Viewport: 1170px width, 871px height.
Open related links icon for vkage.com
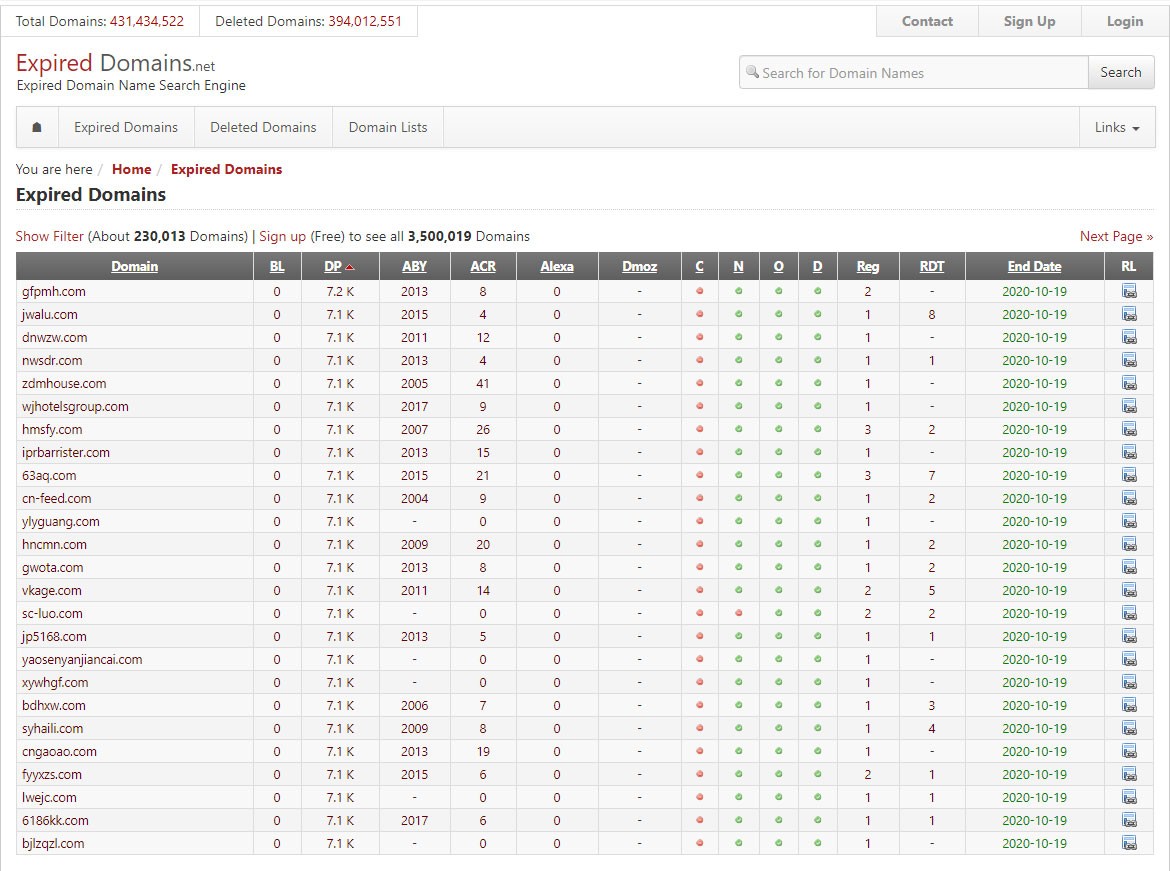[1129, 591]
